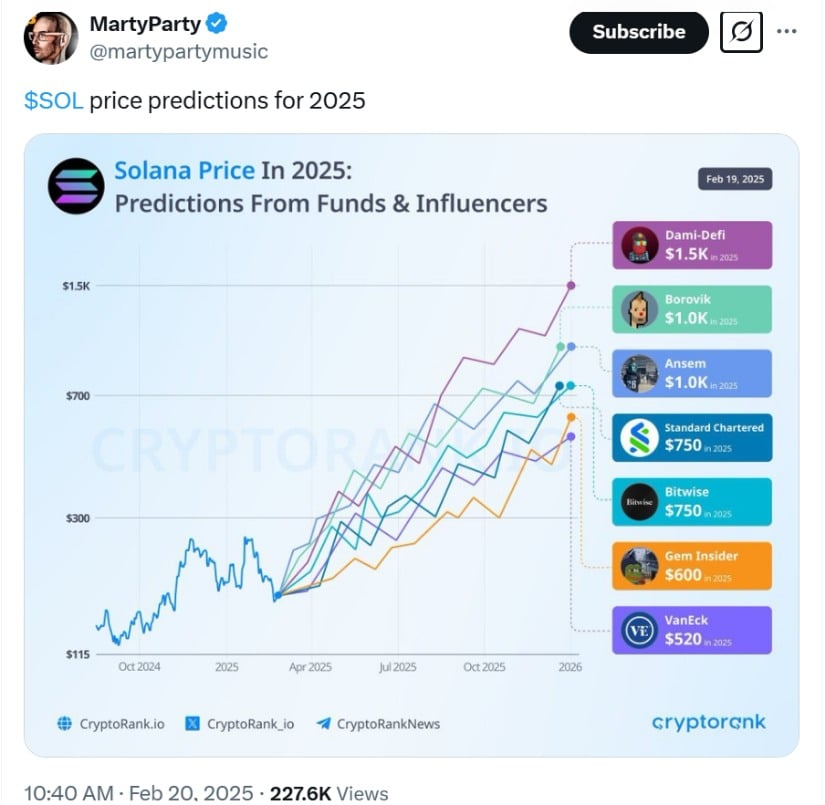The height and width of the screenshot is (805, 825).
Task: Click the Standard Chartered logo icon
Action: 639,438
